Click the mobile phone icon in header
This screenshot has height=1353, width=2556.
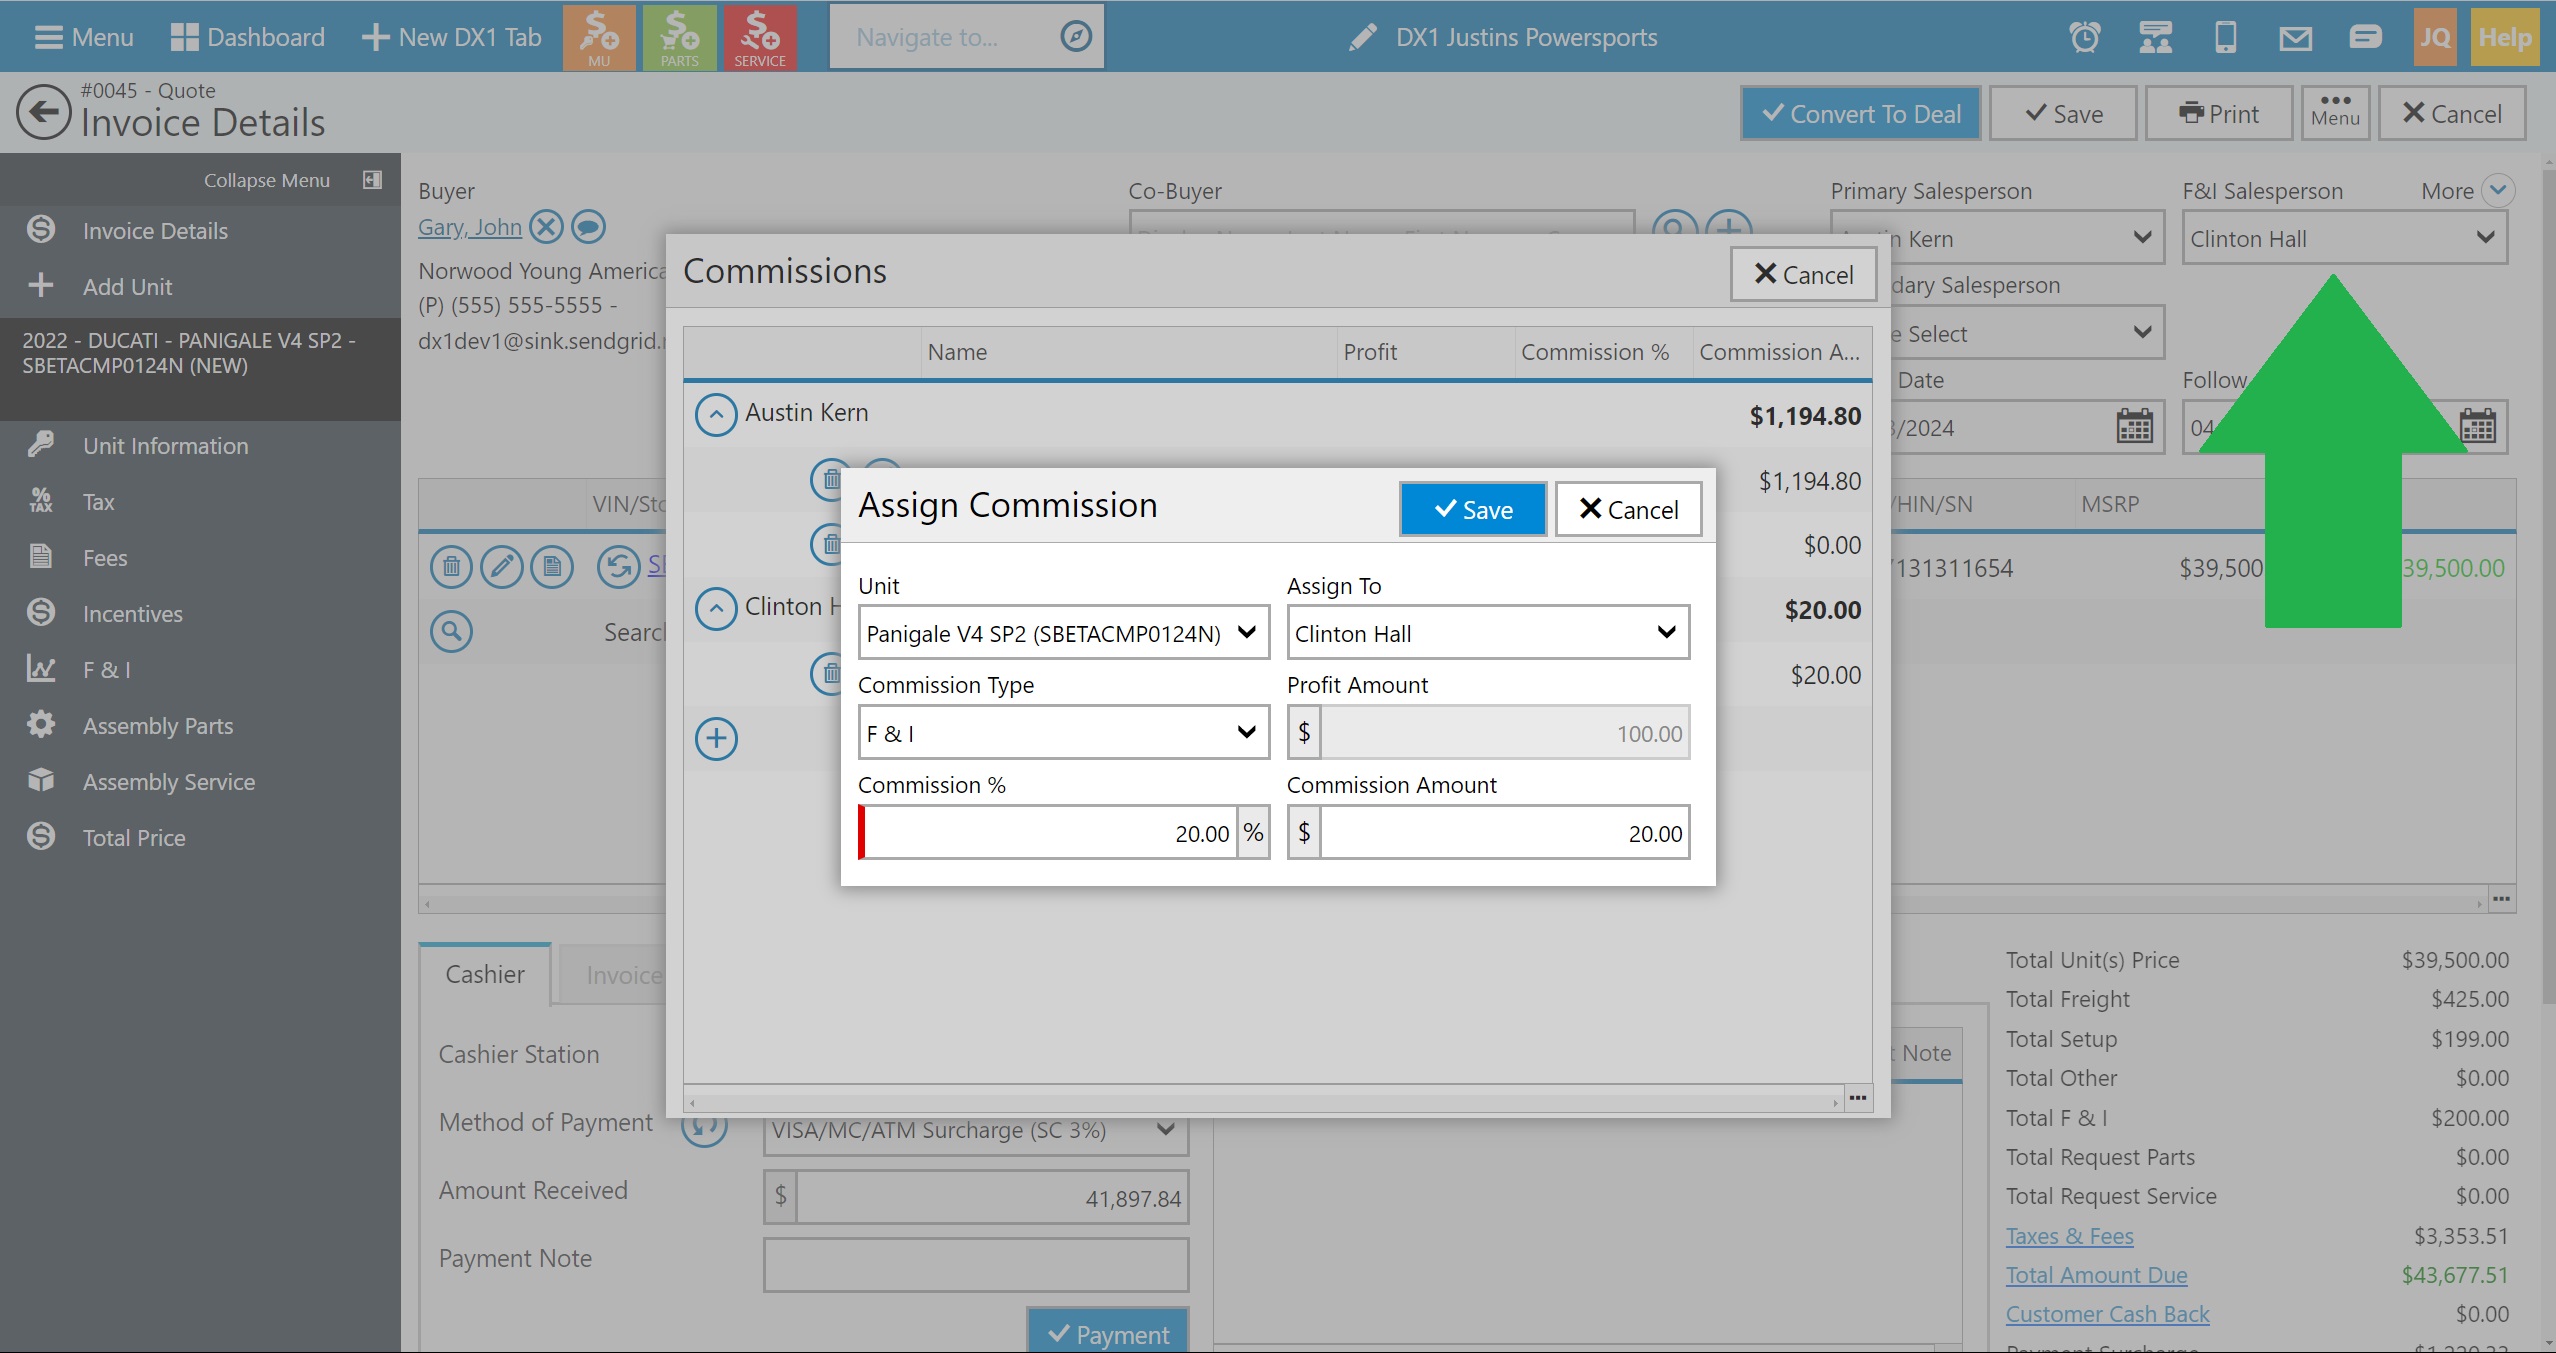coord(2225,38)
